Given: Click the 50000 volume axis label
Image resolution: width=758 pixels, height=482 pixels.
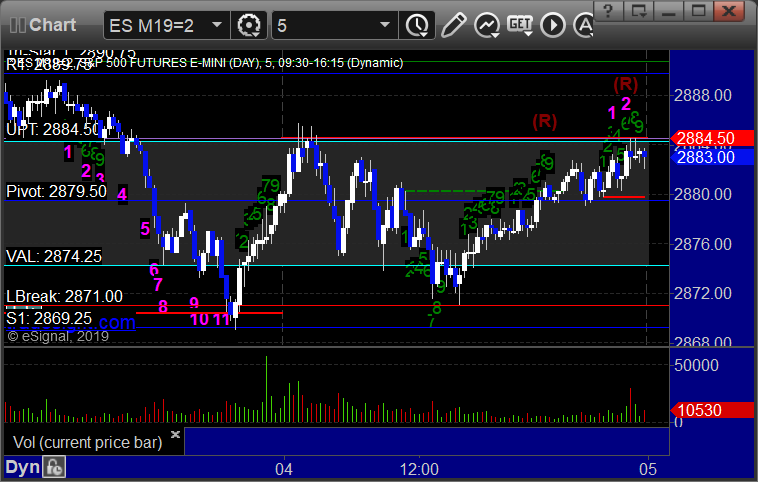Looking at the screenshot, I should point(696,365).
